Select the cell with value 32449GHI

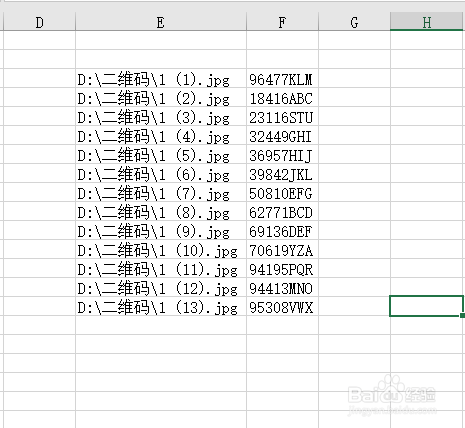tap(282, 135)
